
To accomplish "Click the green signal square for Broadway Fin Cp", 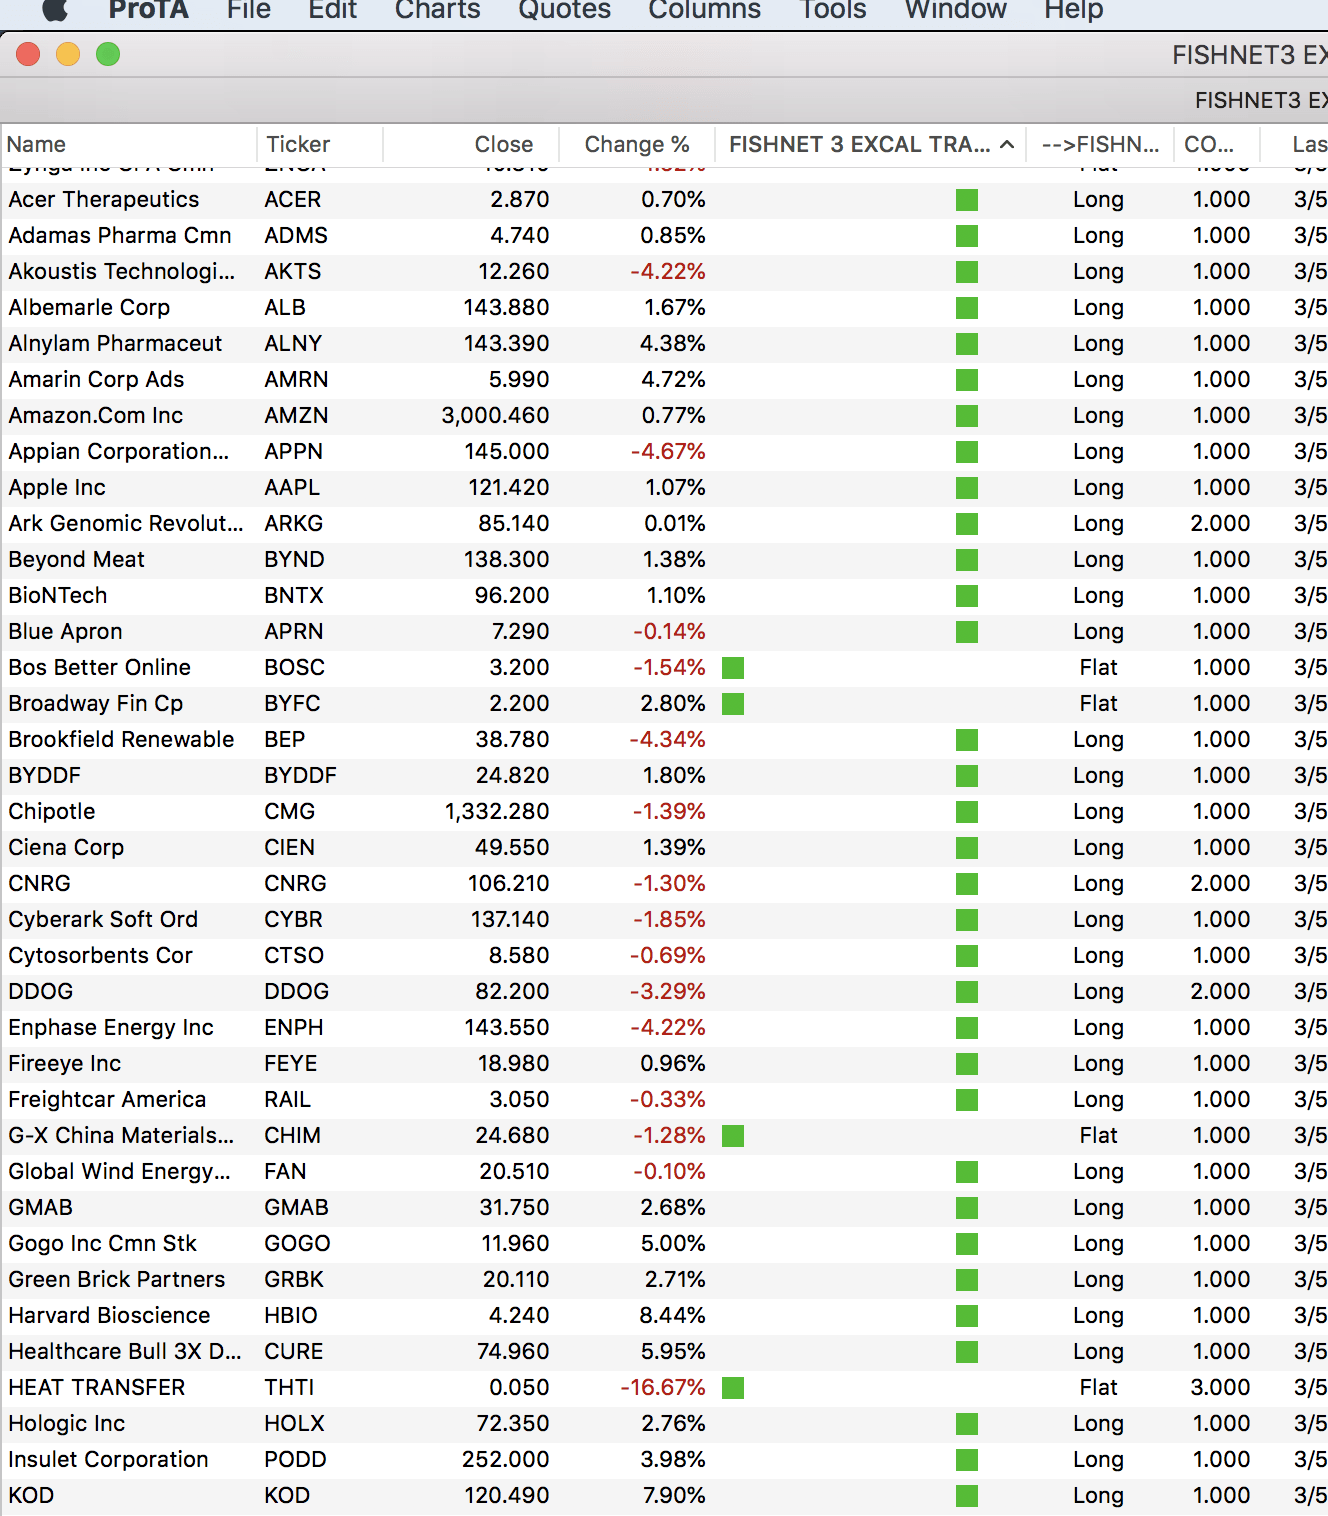I will coord(733,704).
